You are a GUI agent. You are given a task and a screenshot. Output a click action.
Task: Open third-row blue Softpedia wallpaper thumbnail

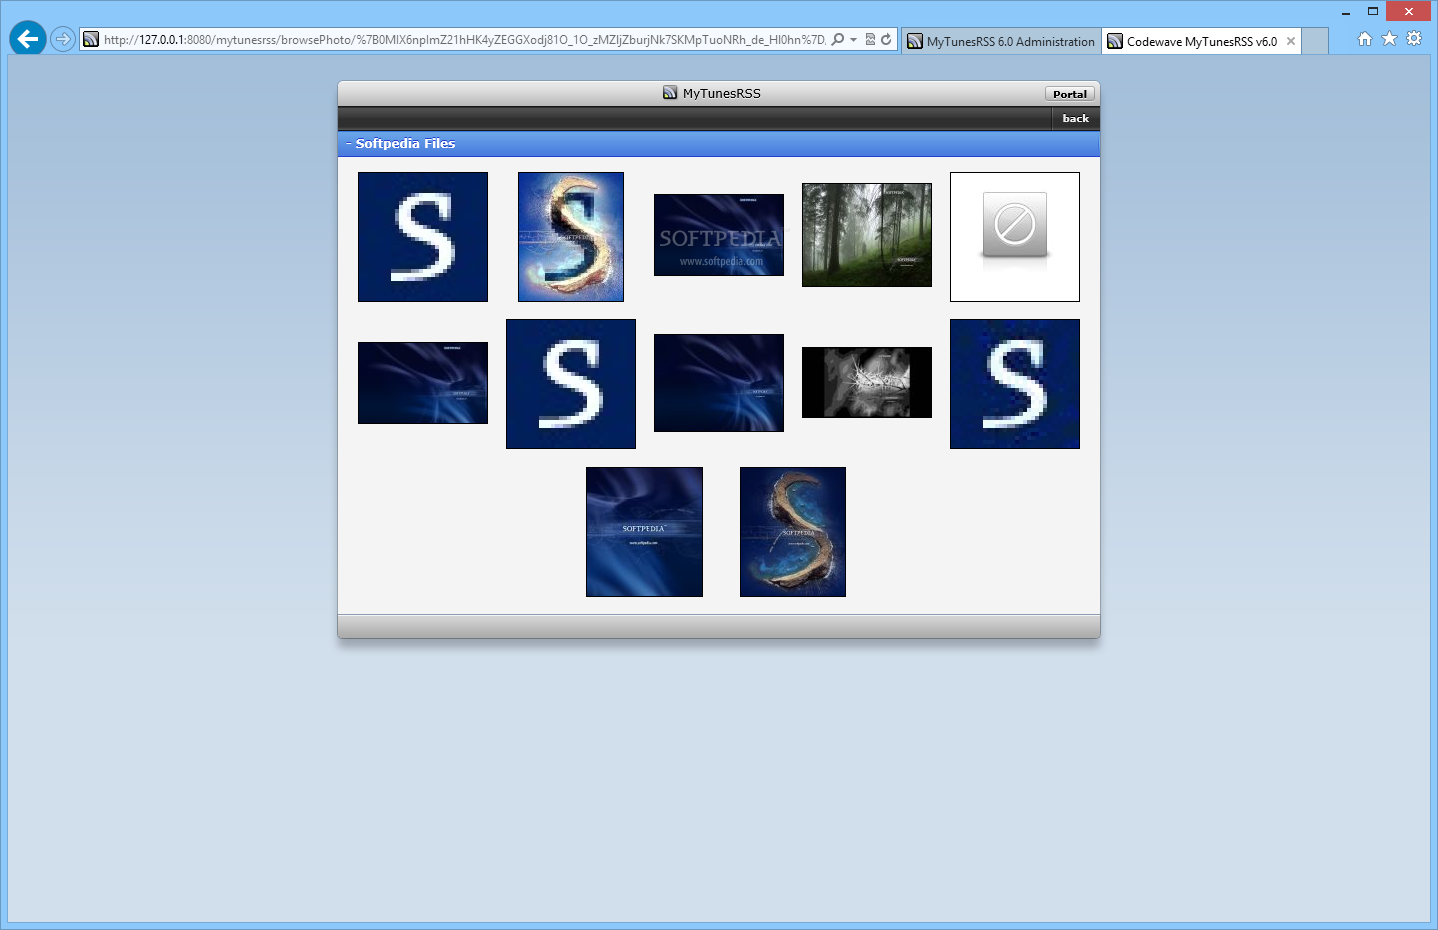(644, 532)
